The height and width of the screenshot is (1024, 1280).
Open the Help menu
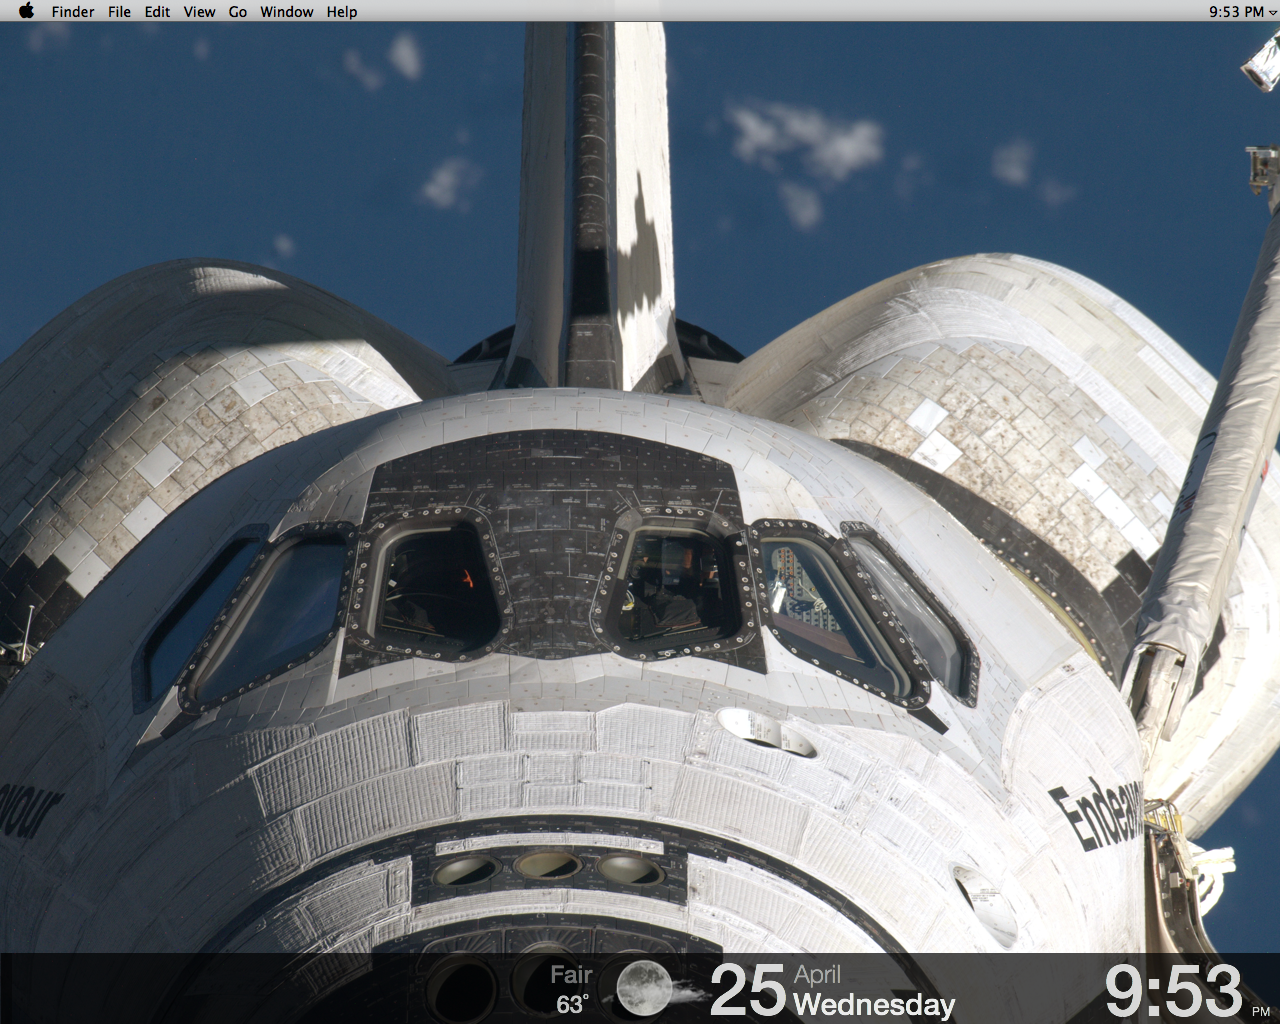pos(342,12)
